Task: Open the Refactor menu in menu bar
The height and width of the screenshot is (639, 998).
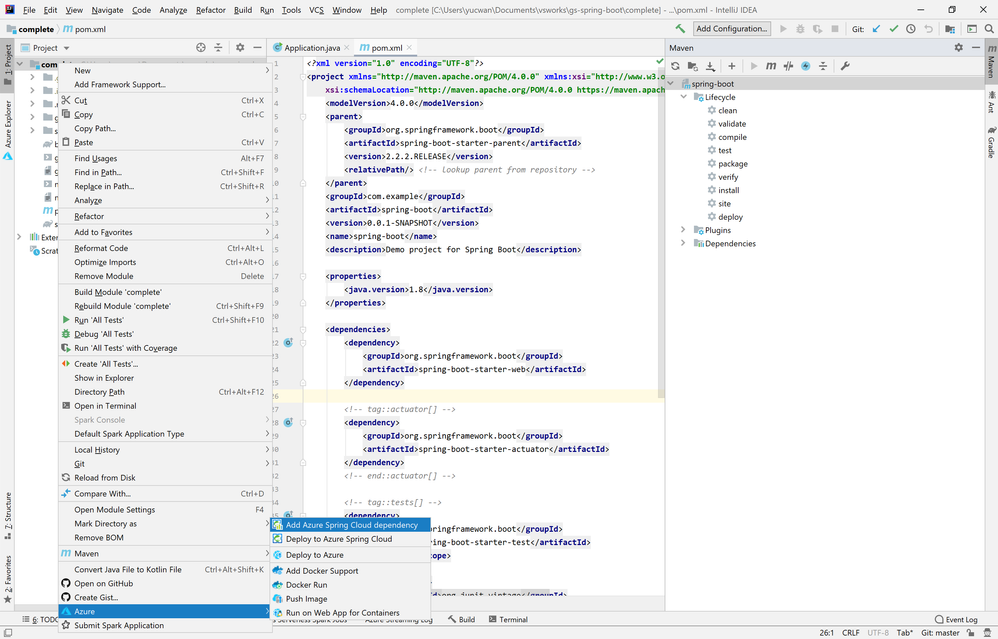Action: click(211, 10)
